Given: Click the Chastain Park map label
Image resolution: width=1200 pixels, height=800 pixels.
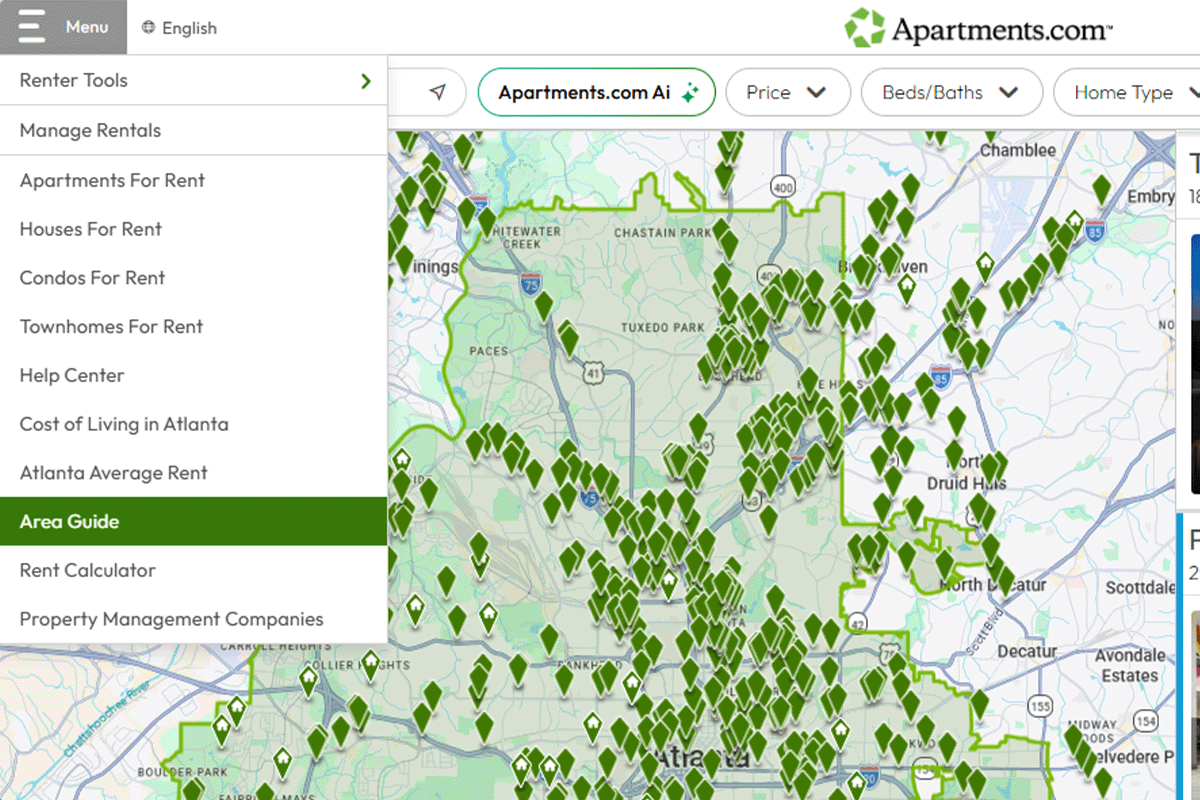Looking at the screenshot, I should pyautogui.click(x=663, y=233).
